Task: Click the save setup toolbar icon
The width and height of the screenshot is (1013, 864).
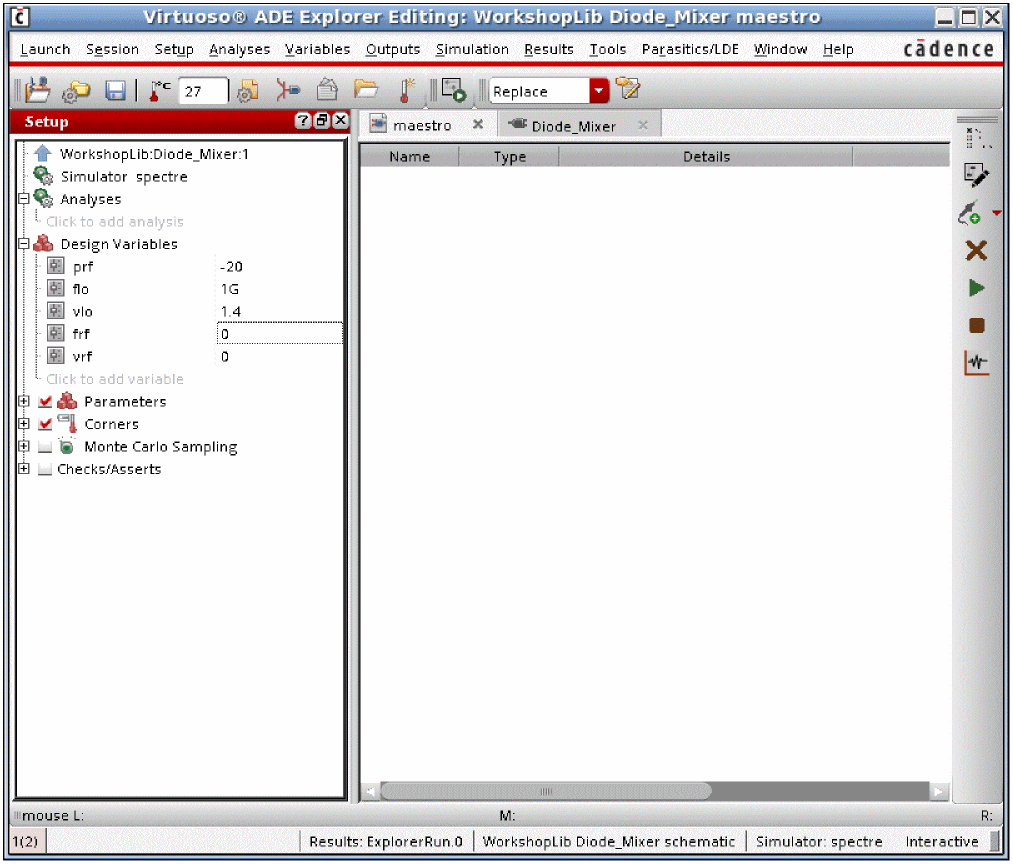Action: tap(115, 91)
